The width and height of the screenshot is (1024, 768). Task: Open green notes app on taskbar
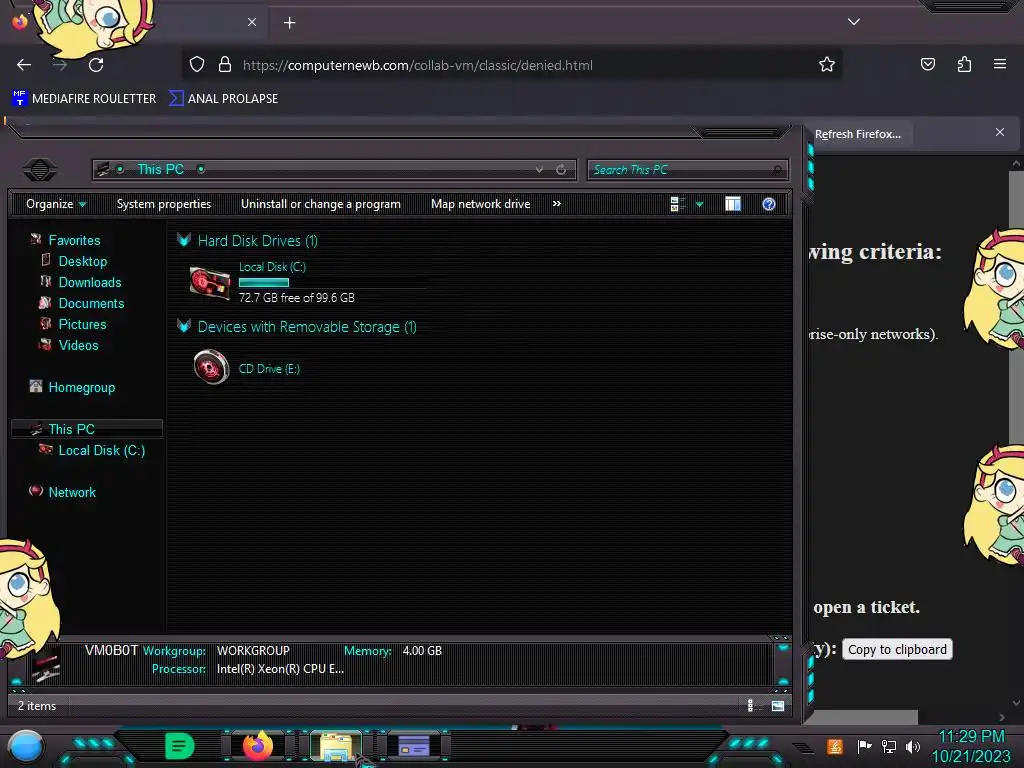pos(180,746)
